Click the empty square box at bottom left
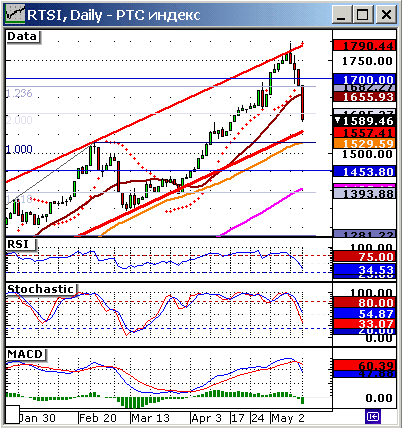Image resolution: width=402 pixels, height=428 pixels. (13, 415)
